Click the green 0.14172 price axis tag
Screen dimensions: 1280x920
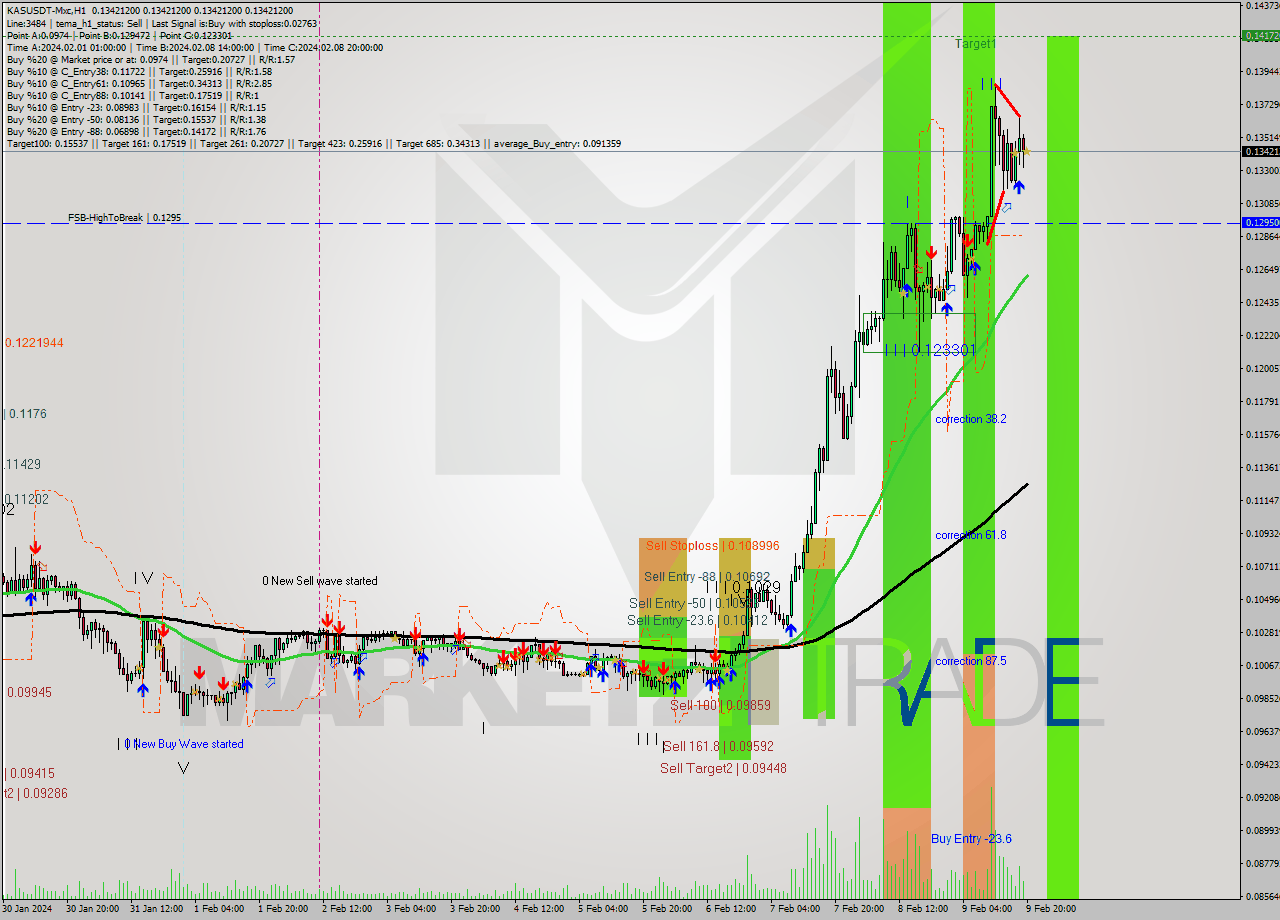pos(1259,36)
